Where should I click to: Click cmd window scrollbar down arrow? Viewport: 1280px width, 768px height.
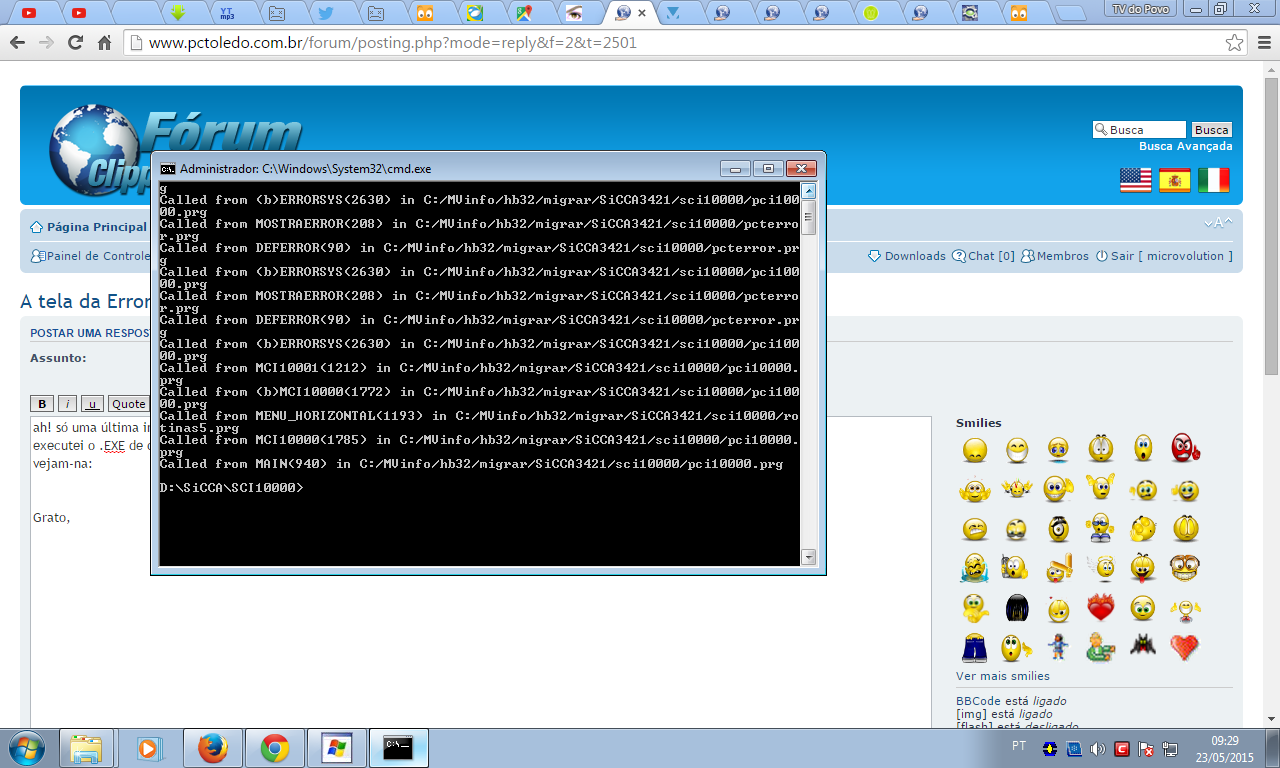[809, 557]
